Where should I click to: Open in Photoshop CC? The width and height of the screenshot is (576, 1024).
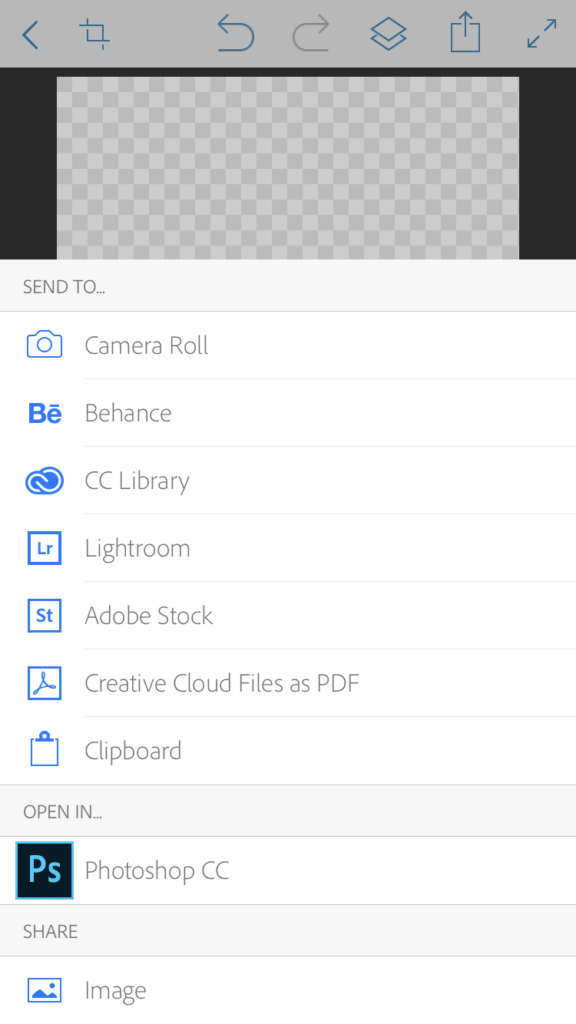click(x=288, y=871)
